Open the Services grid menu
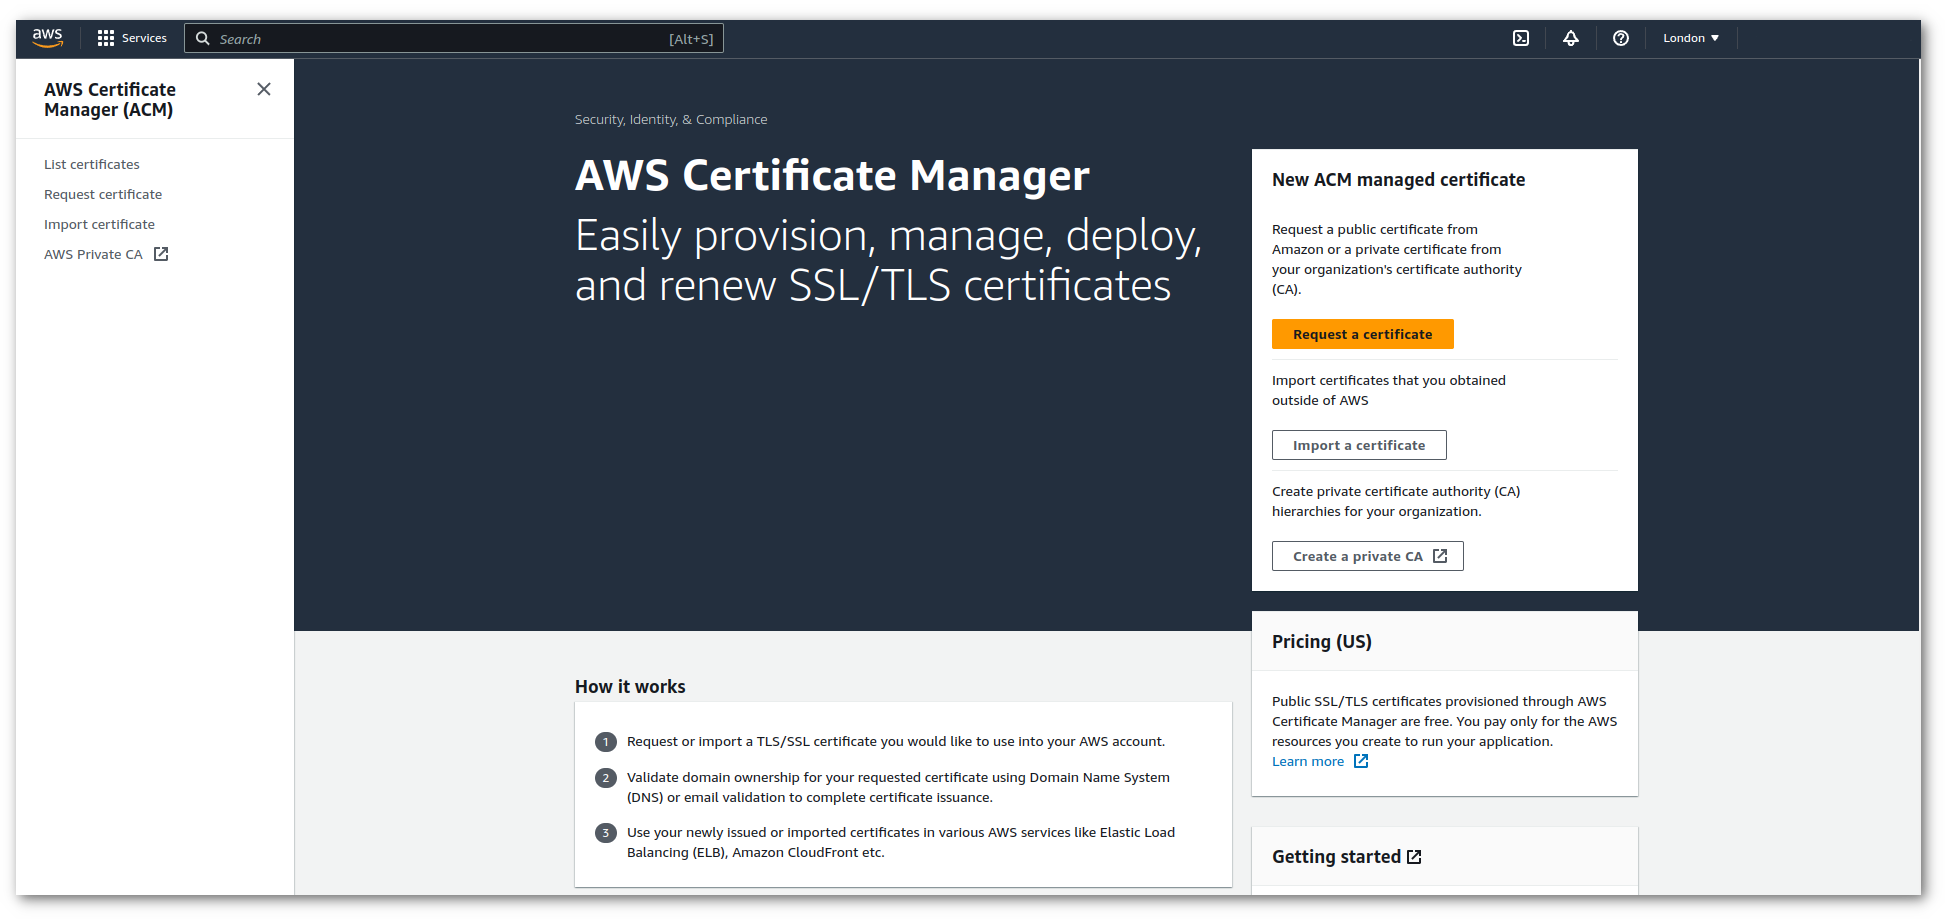The height and width of the screenshot is (919, 1945). pyautogui.click(x=106, y=38)
